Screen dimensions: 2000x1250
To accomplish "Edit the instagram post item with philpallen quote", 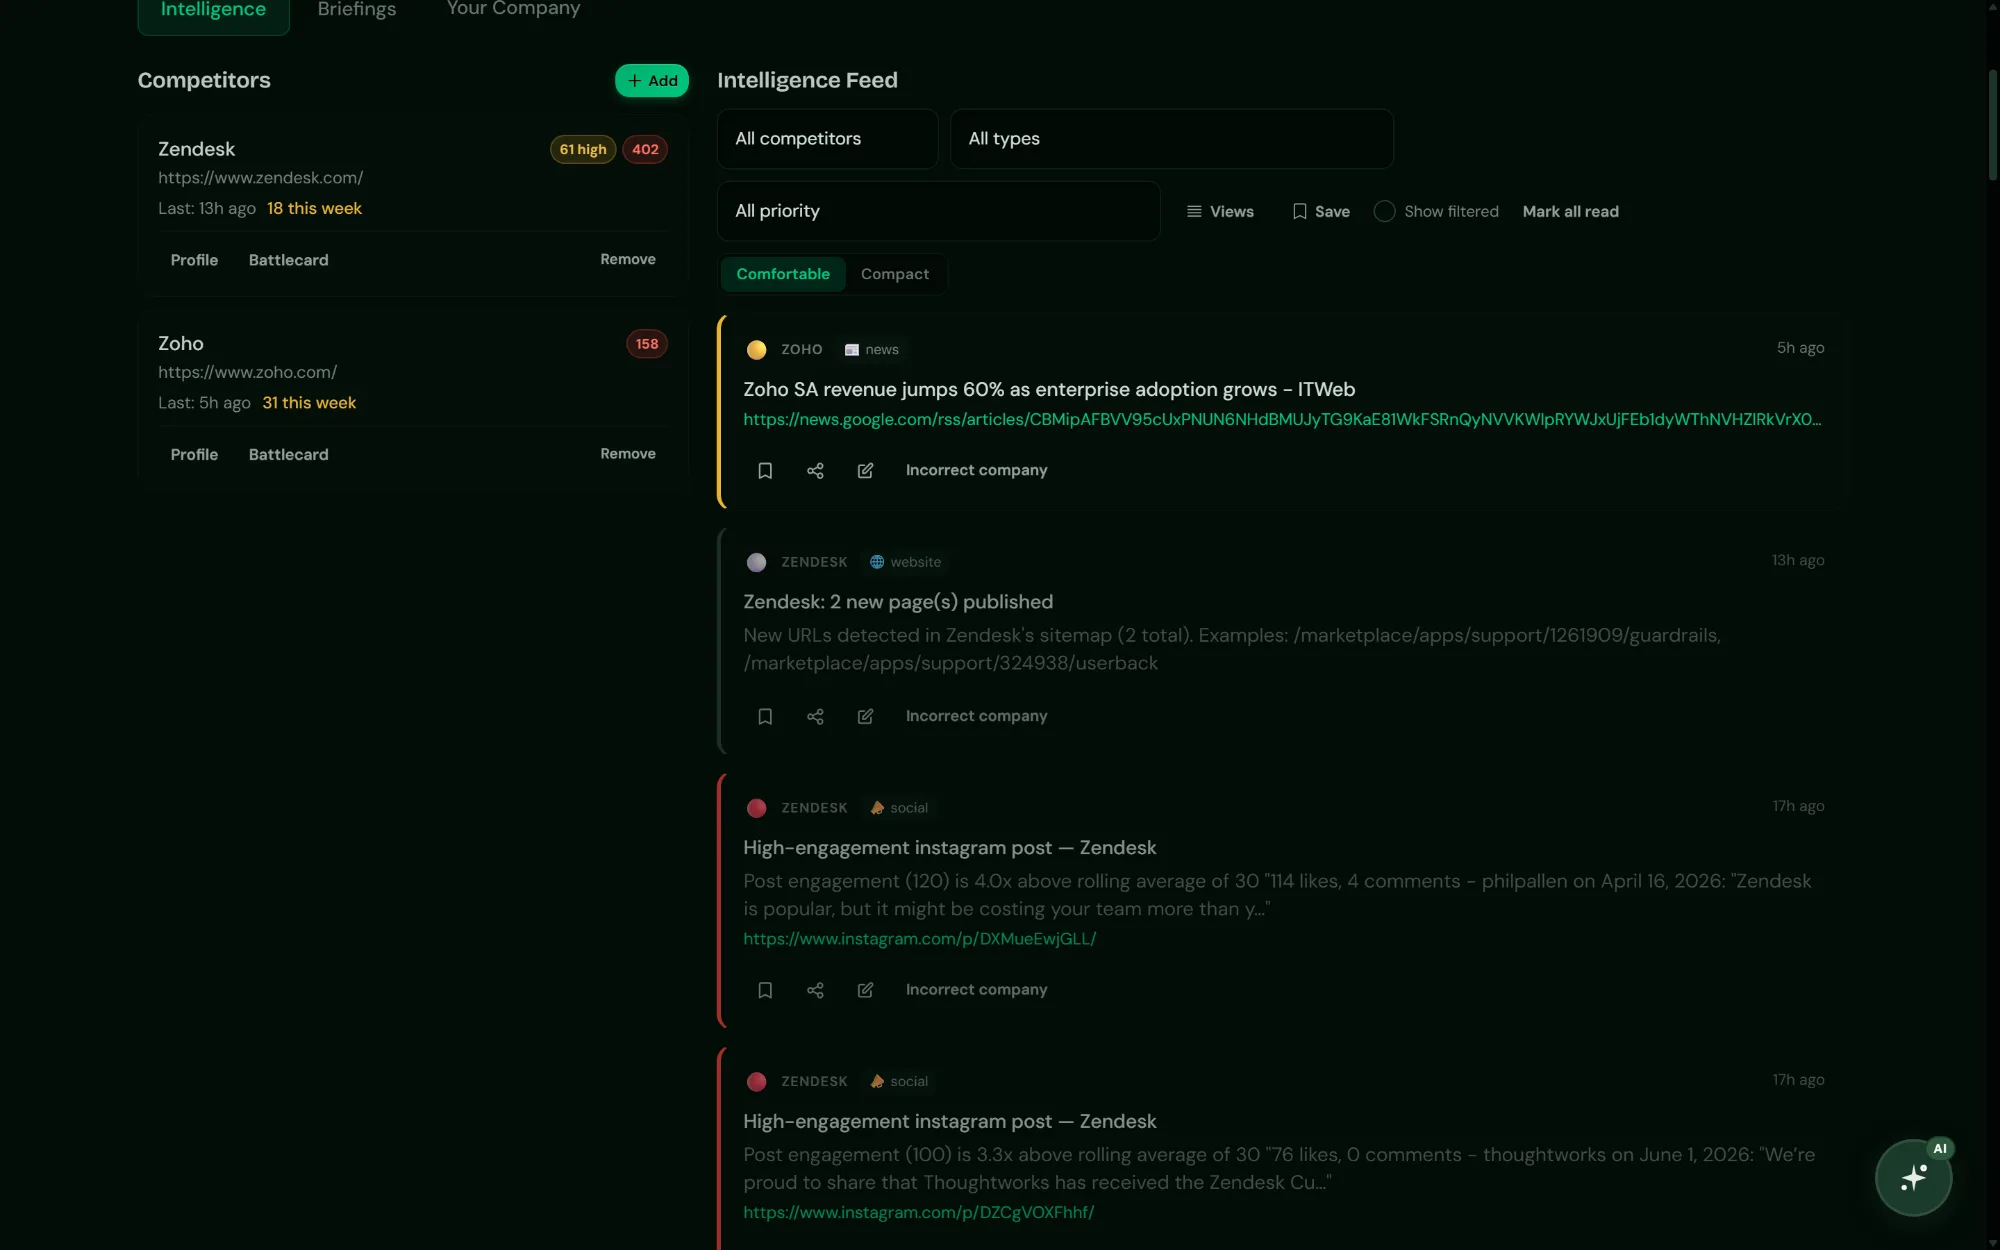I will (x=865, y=990).
